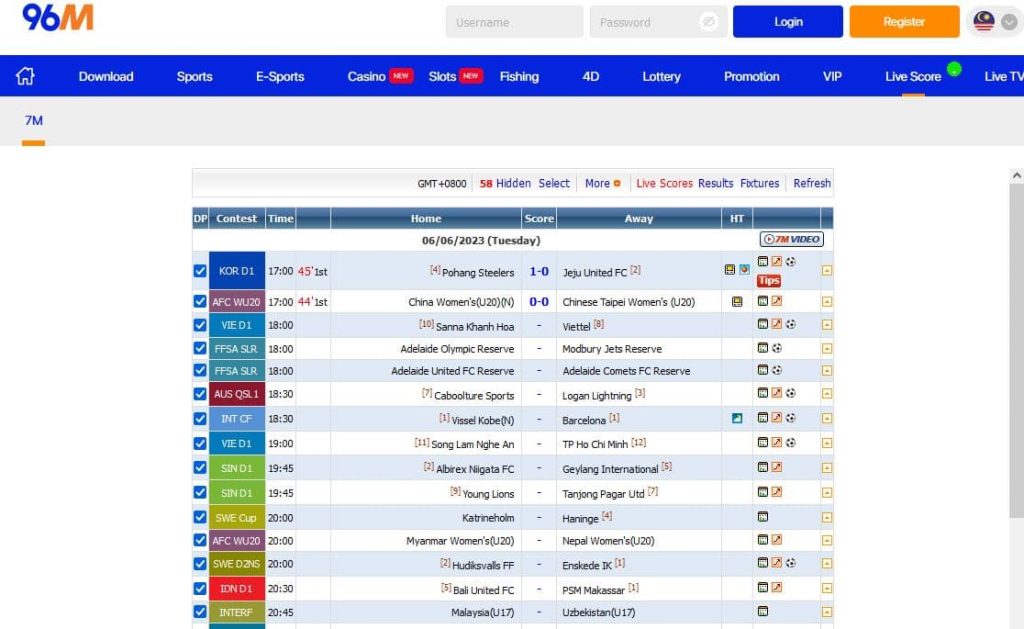Uncheck the AFC WU20 China Women's checkbox
Viewport: 1024px width, 629px height.
[200, 301]
